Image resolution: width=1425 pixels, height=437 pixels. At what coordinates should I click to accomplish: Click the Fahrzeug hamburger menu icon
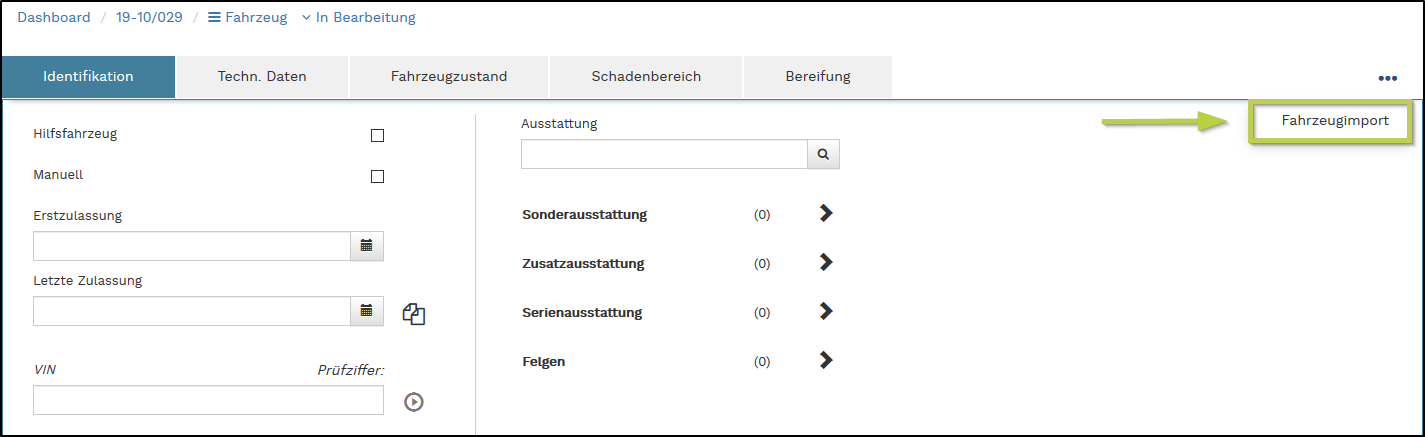(214, 18)
